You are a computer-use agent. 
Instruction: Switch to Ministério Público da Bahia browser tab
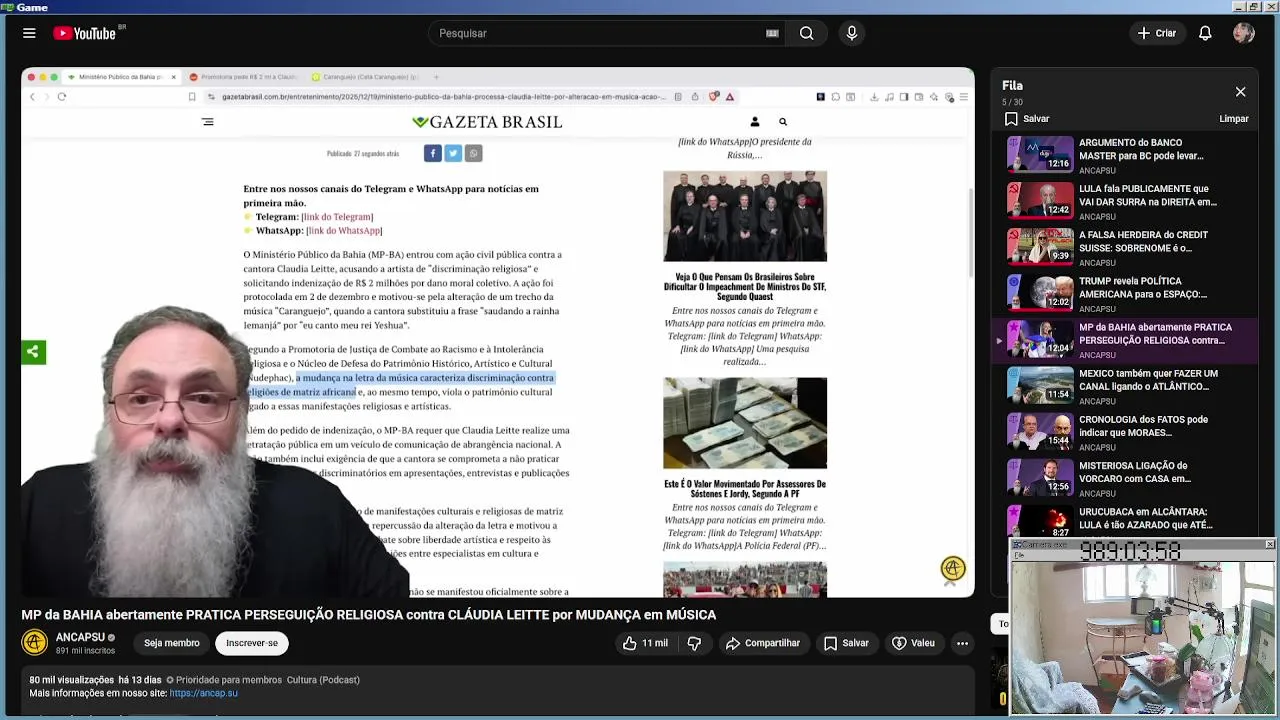coord(120,77)
